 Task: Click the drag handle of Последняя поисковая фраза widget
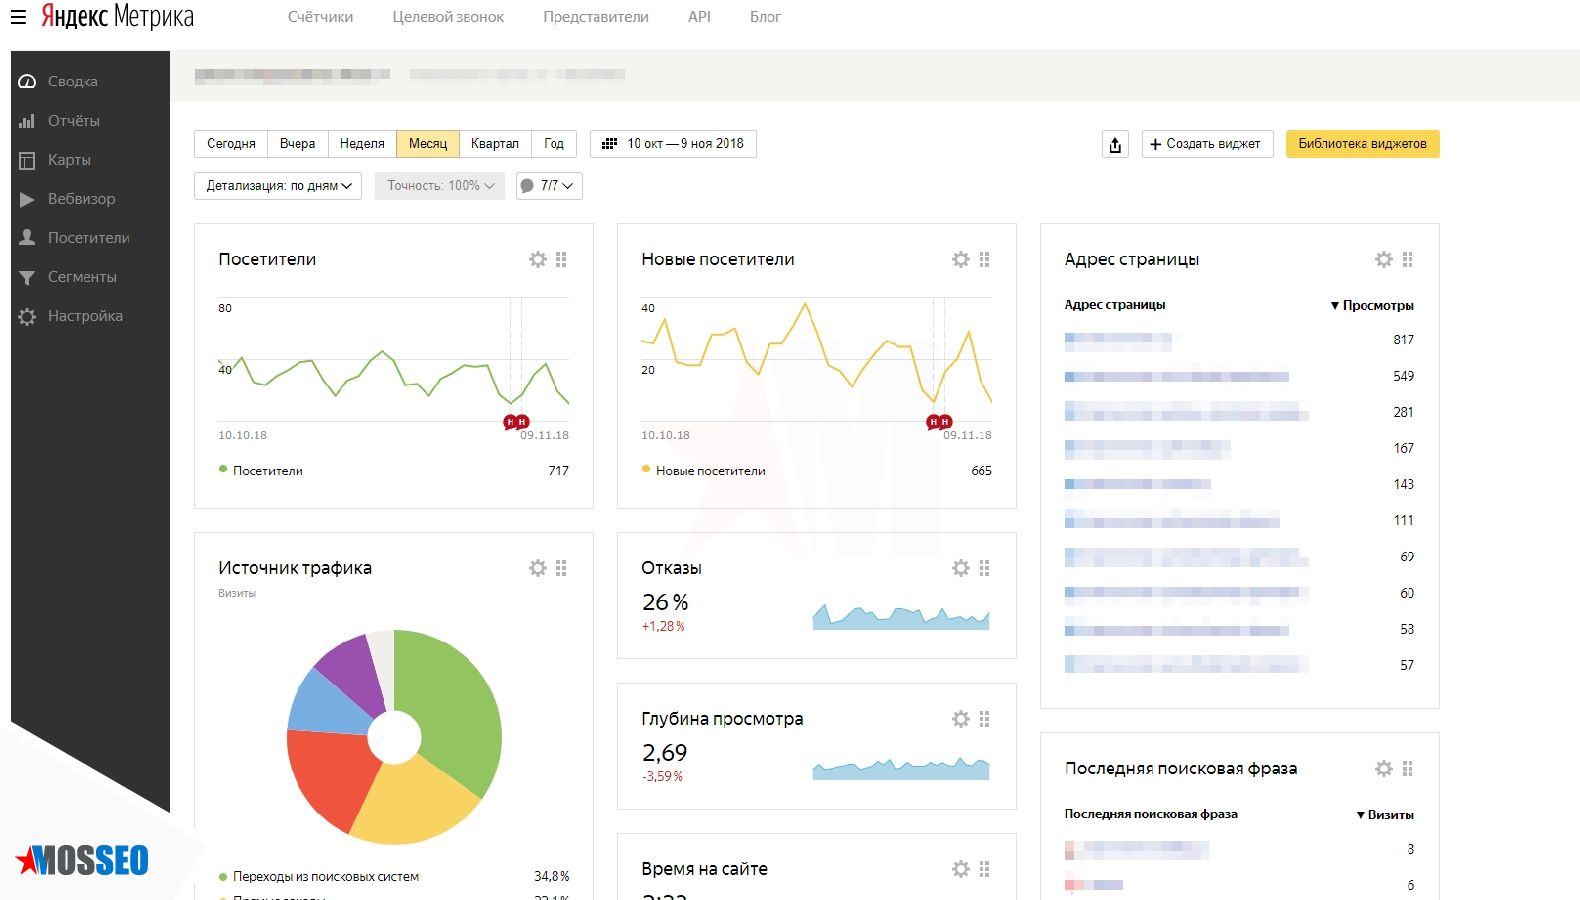click(x=1407, y=768)
